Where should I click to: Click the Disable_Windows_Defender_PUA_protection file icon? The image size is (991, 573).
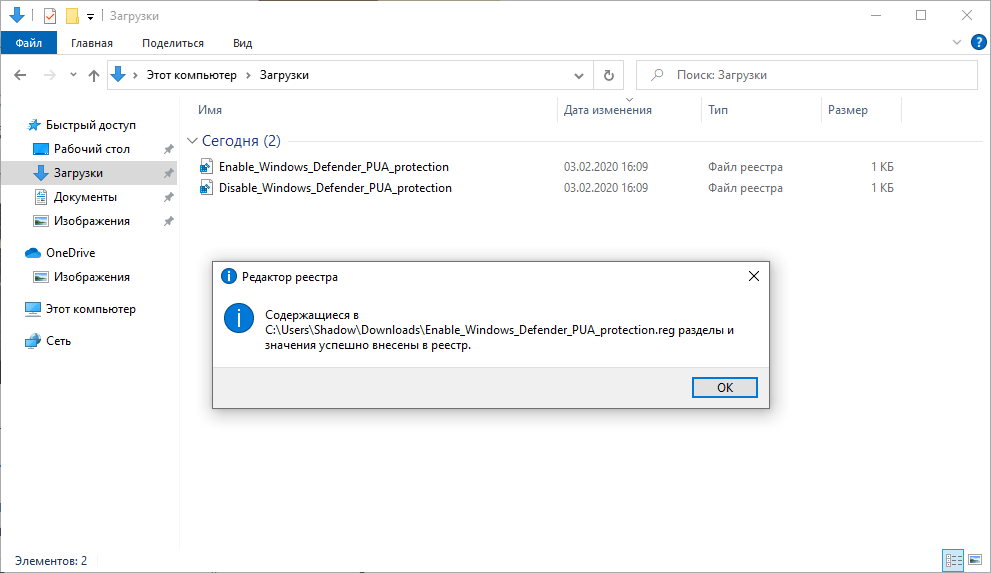click(x=208, y=188)
